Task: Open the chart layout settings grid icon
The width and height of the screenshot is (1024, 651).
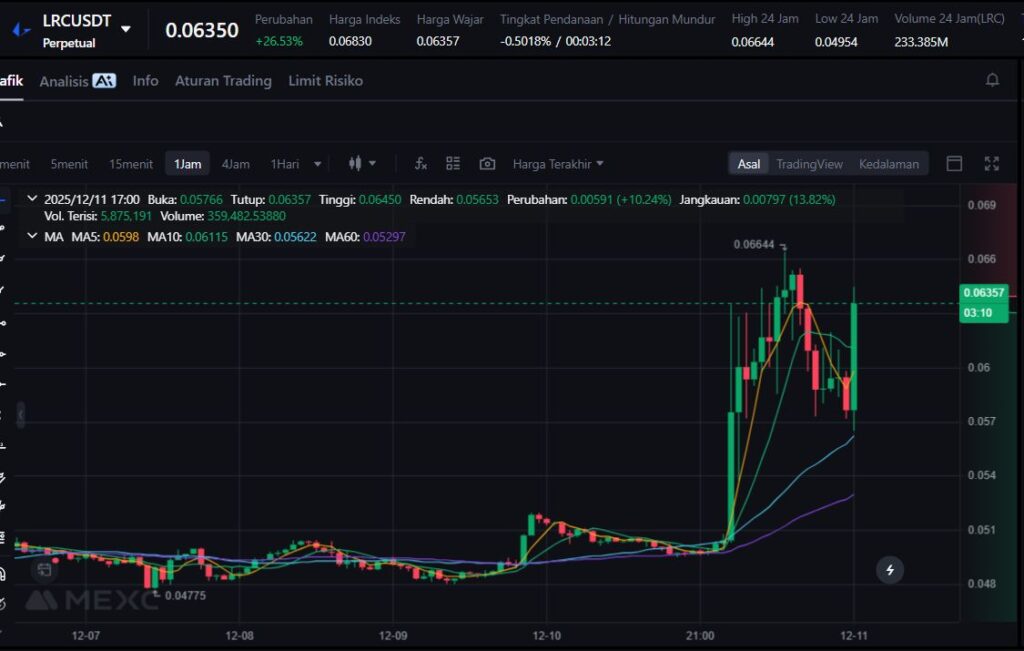Action: coord(453,164)
